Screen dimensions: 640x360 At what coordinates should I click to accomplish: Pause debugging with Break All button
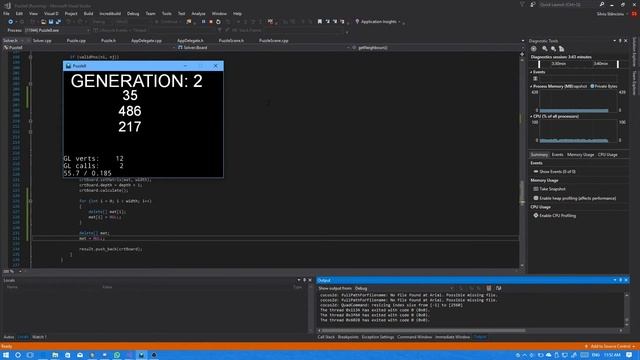coord(203,22)
